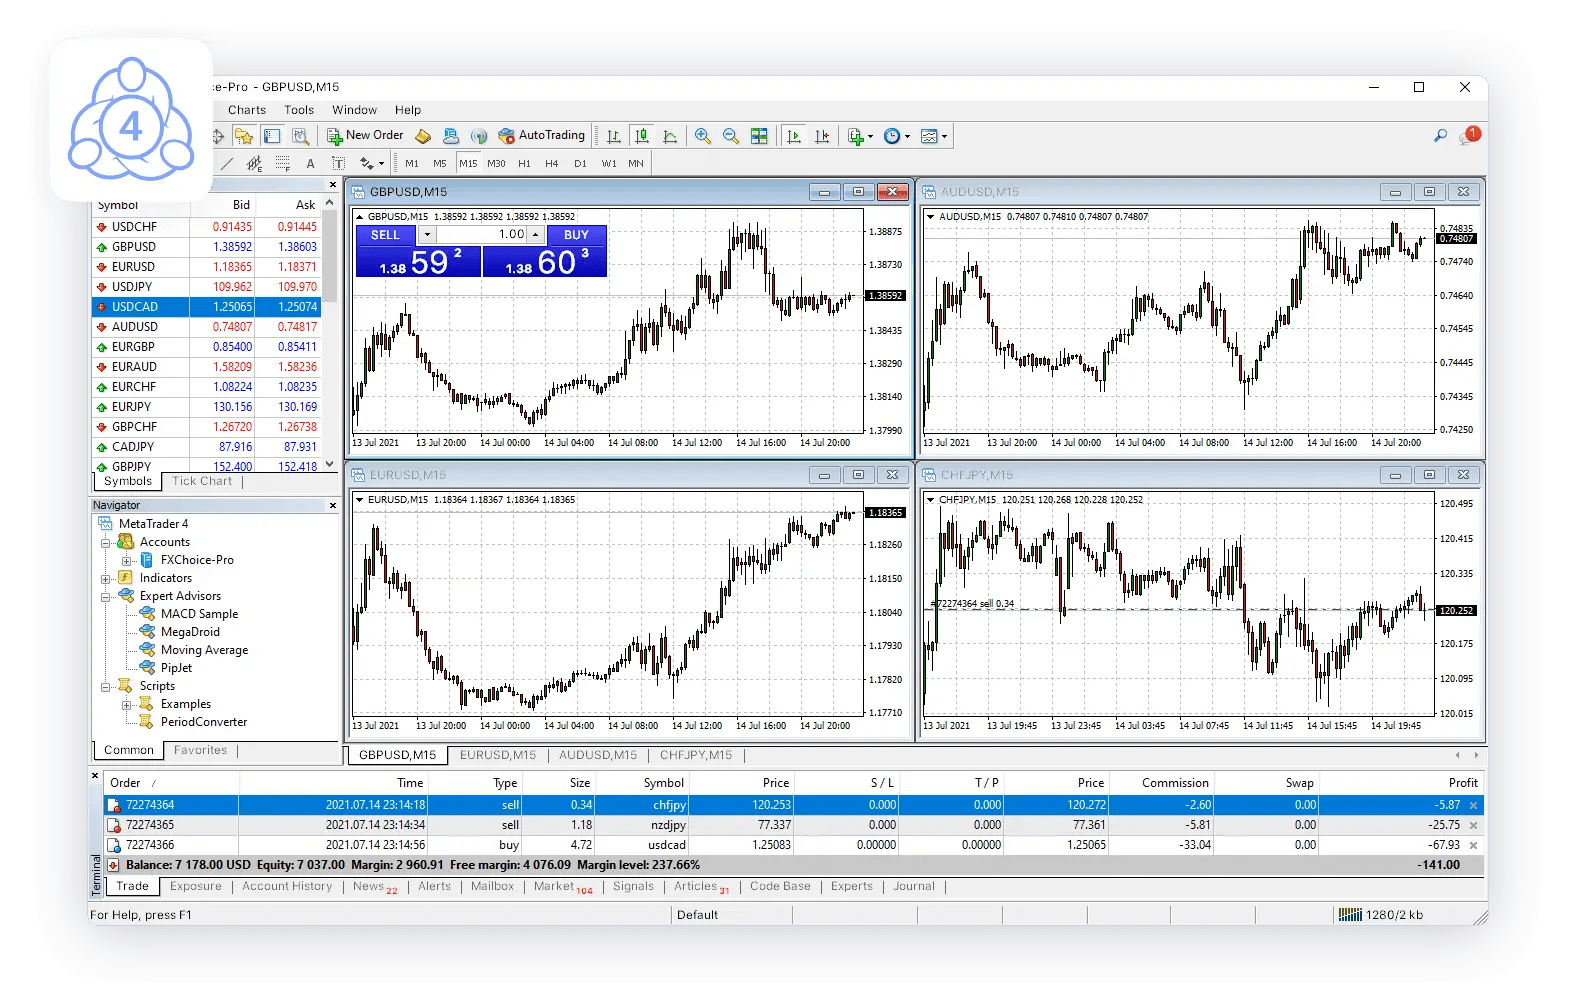Close the Navigator panel
Viewport: 1576px width, 1000px height.
(333, 506)
